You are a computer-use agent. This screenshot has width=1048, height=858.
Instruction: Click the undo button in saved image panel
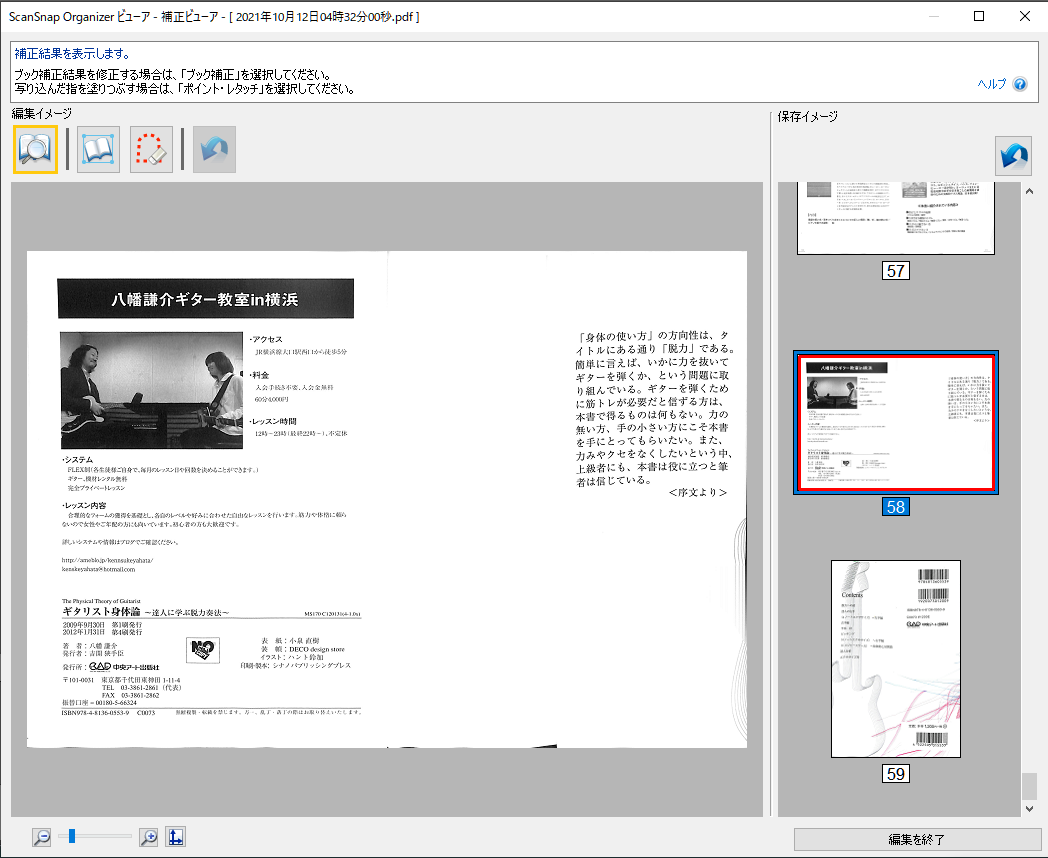1013,156
